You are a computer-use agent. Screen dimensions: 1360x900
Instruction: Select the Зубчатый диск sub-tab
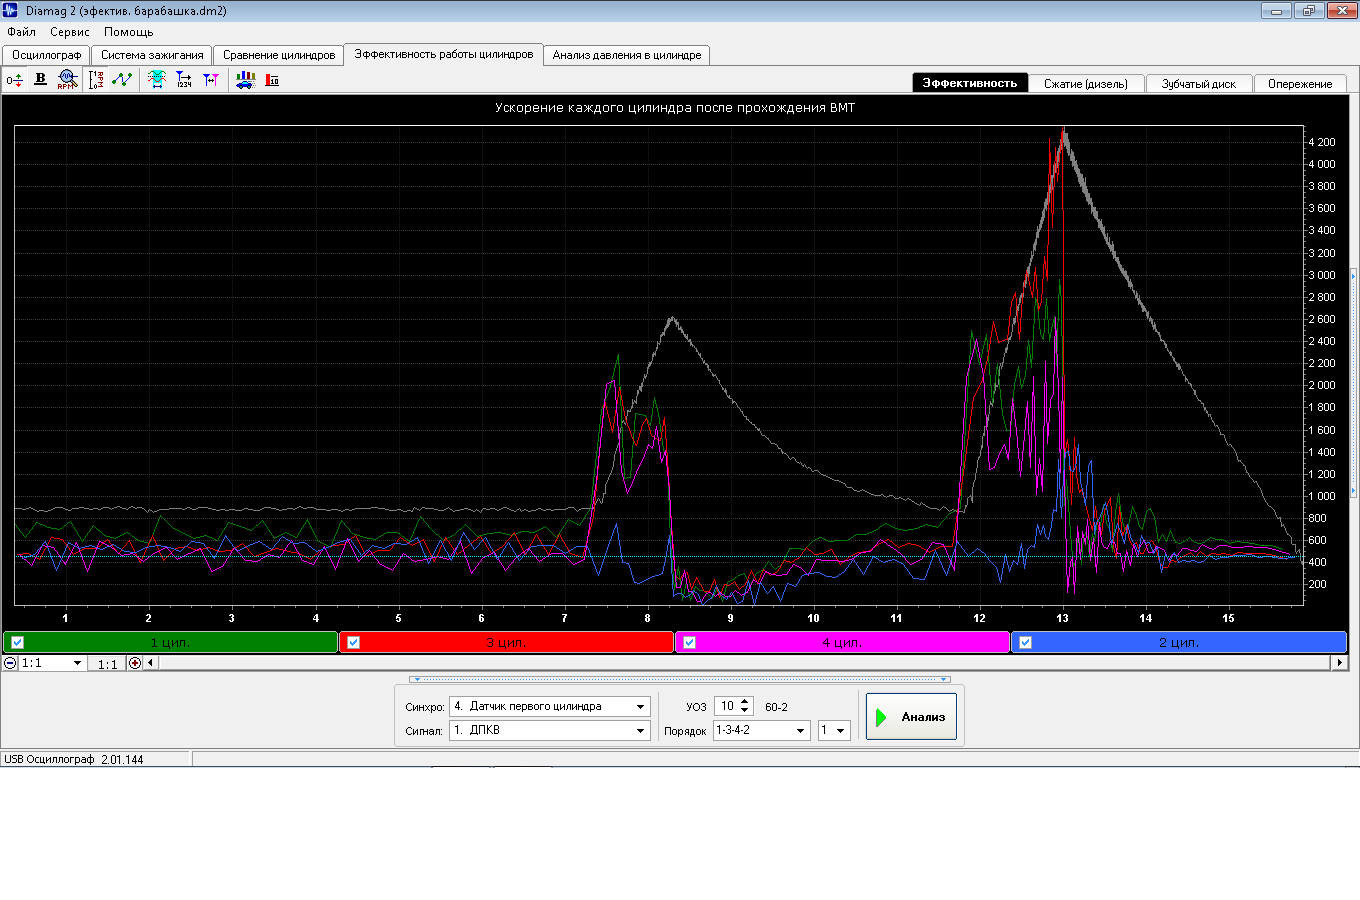[1199, 84]
